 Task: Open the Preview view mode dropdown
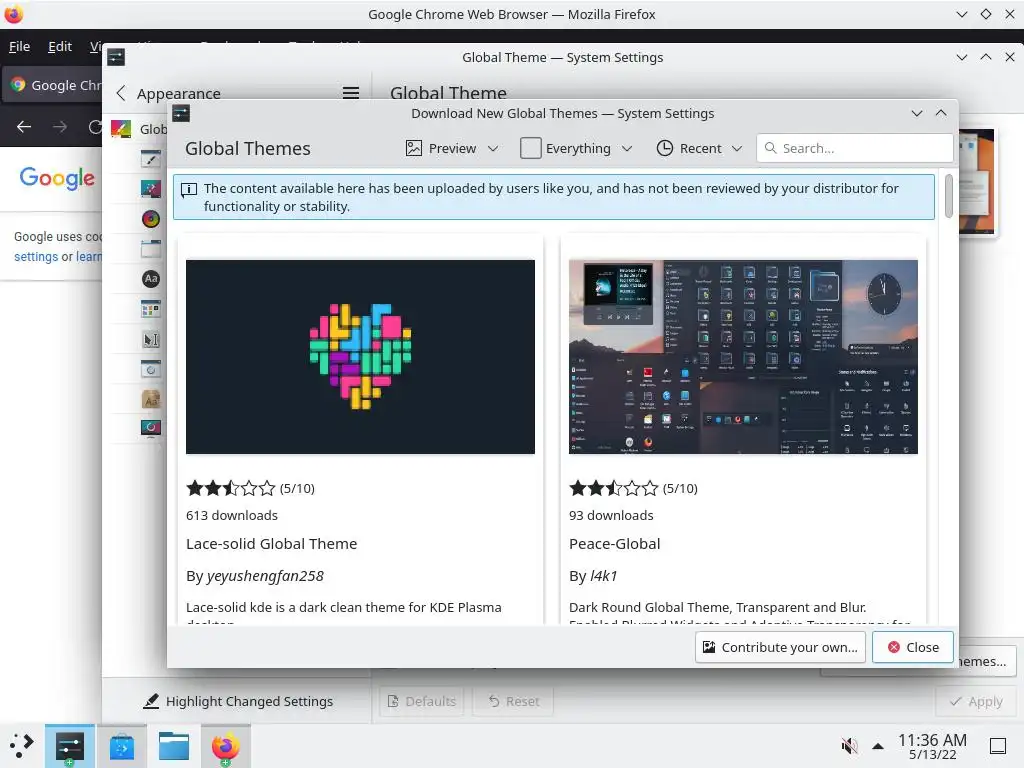click(452, 148)
